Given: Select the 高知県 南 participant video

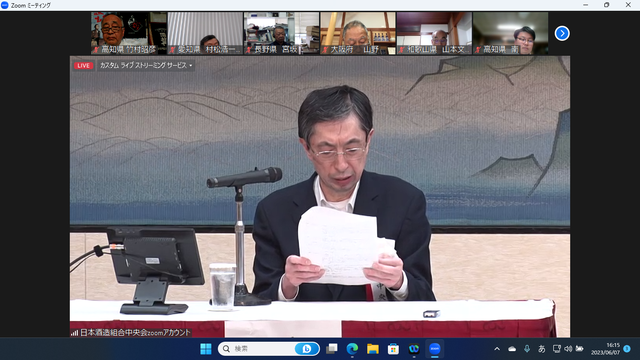Looking at the screenshot, I should 511,33.
